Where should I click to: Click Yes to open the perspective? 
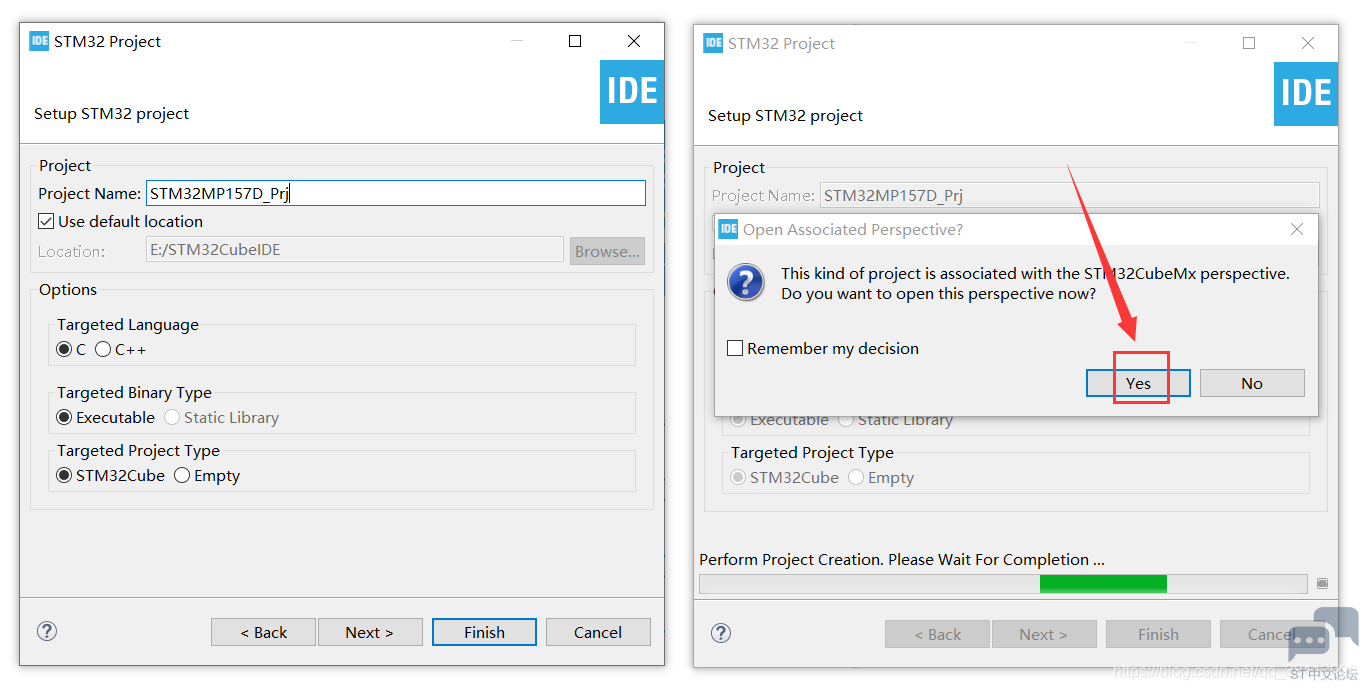(1138, 383)
